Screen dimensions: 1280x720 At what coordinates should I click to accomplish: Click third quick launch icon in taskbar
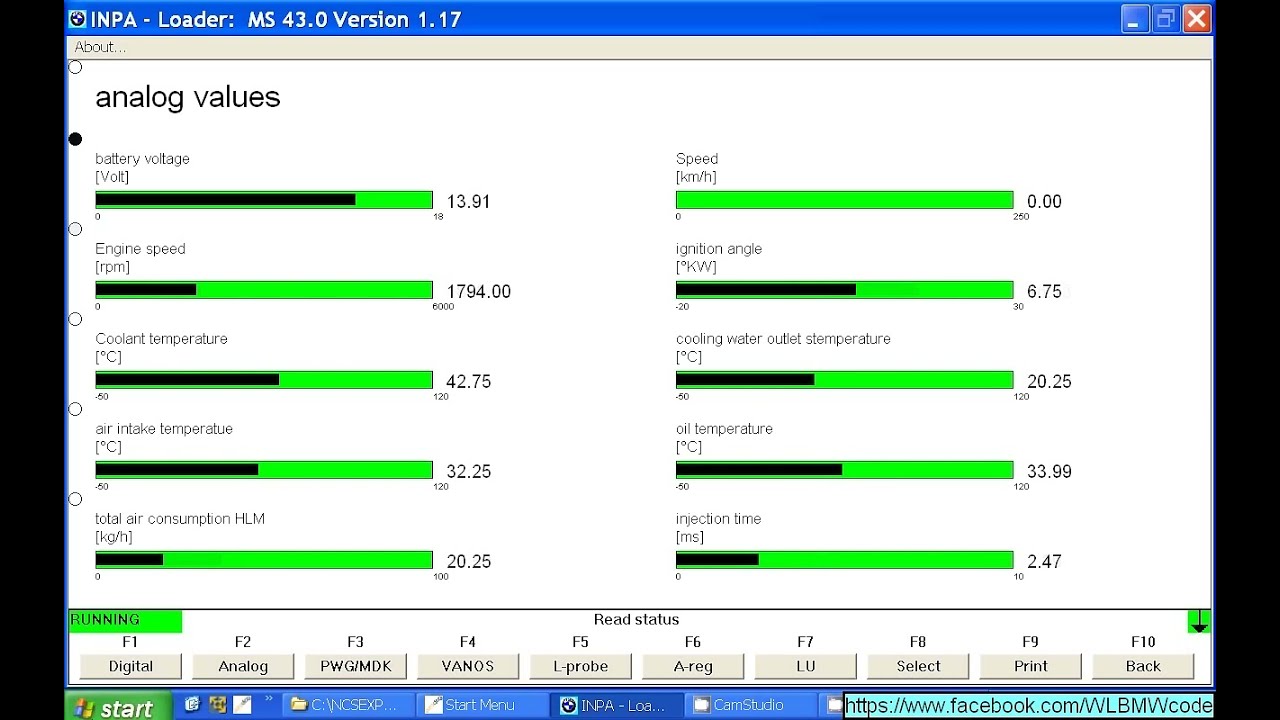point(242,705)
